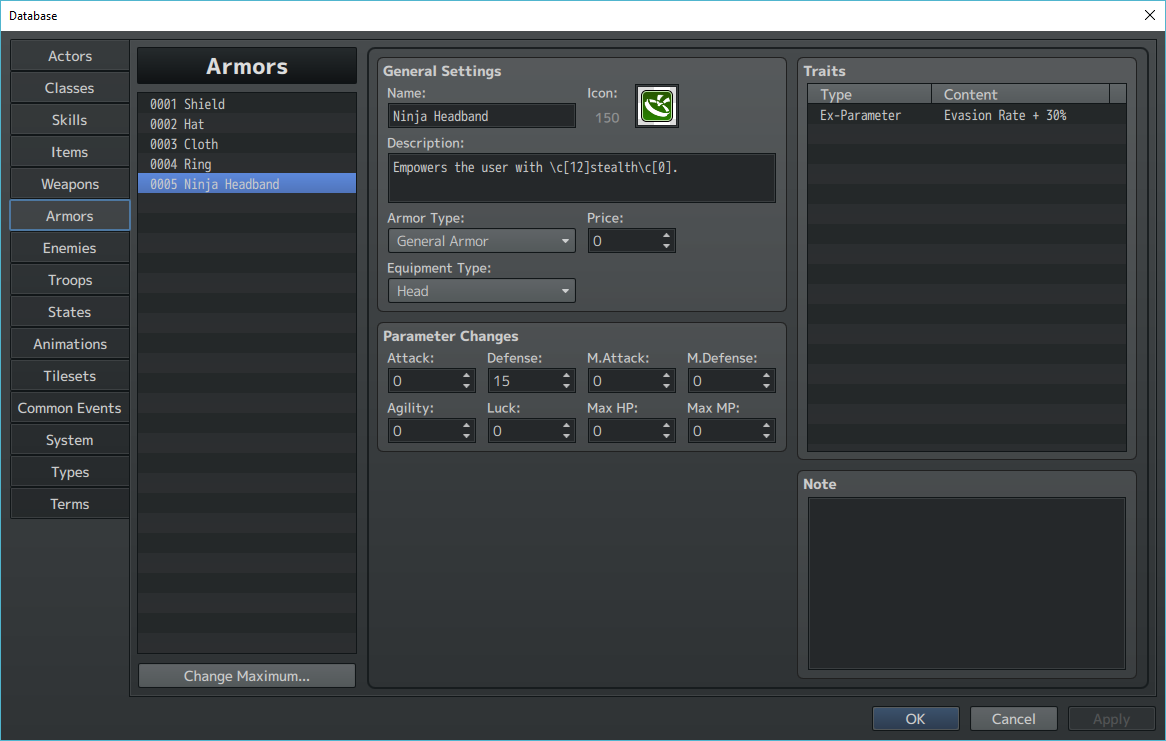Go to the Skills tab
The width and height of the screenshot is (1166, 741).
tap(70, 120)
